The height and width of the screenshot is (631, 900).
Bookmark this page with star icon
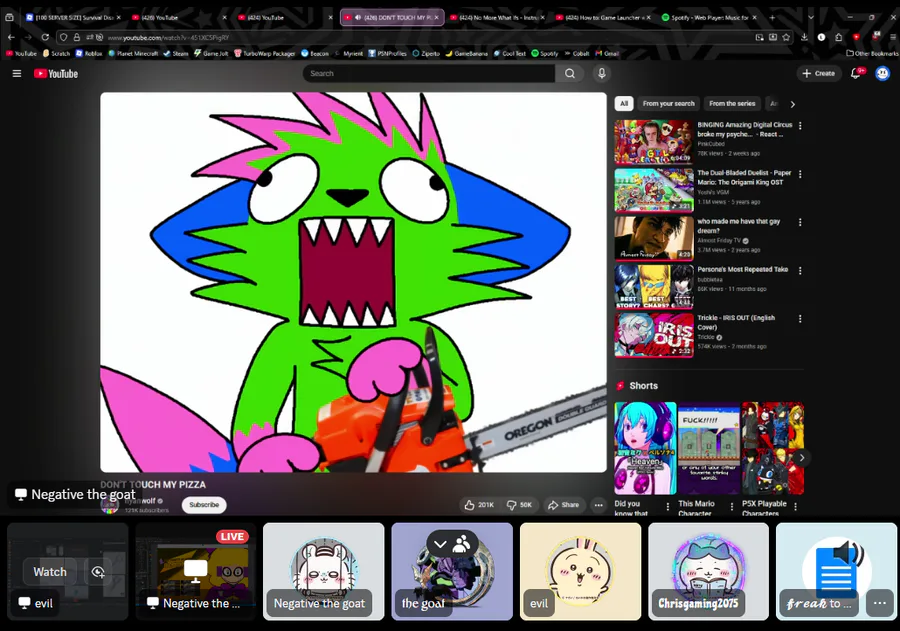point(786,37)
